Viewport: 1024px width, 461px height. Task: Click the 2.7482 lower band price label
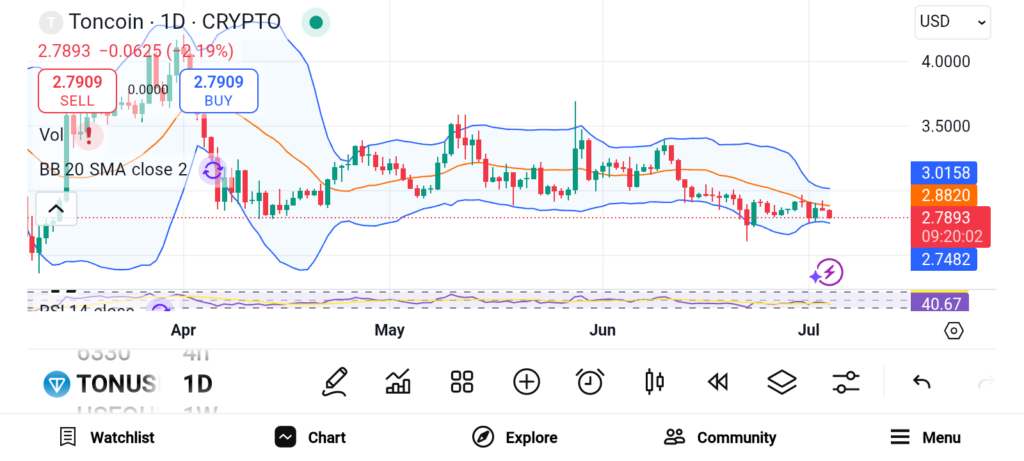click(944, 259)
